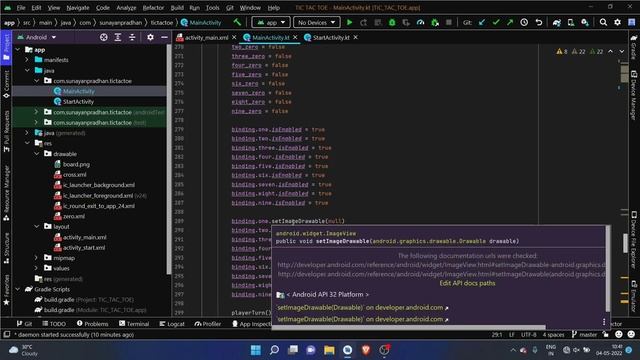Image resolution: width=640 pixels, height=360 pixels.
Task: Open Device Manager right side tab
Action: [634, 95]
